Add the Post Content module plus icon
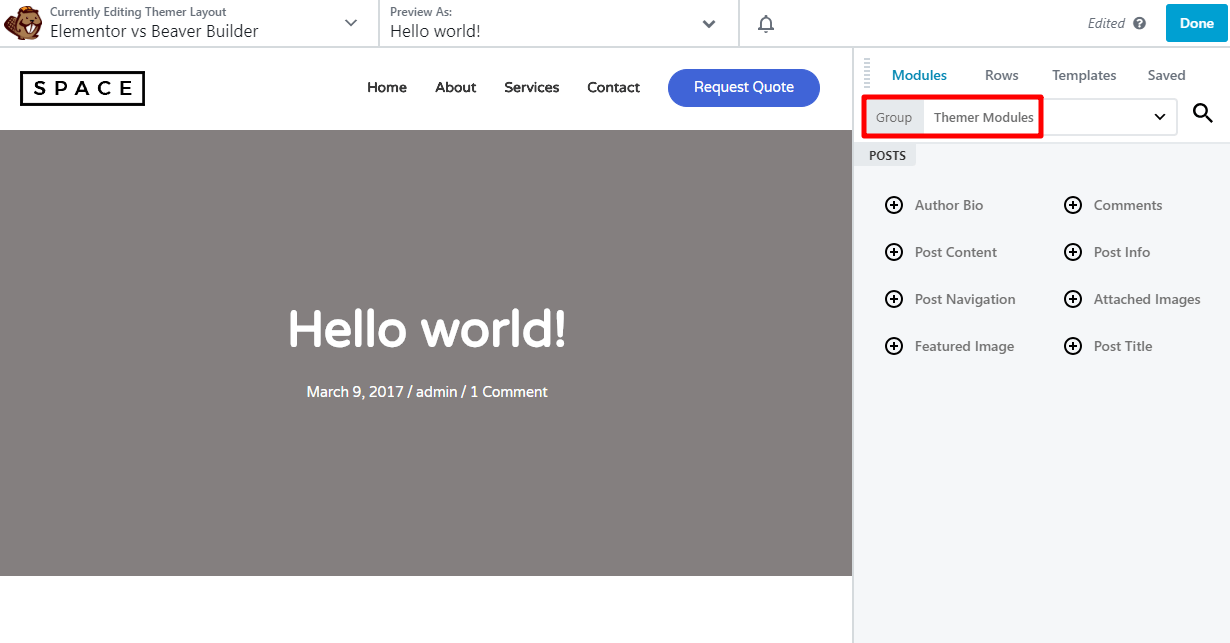 click(894, 252)
